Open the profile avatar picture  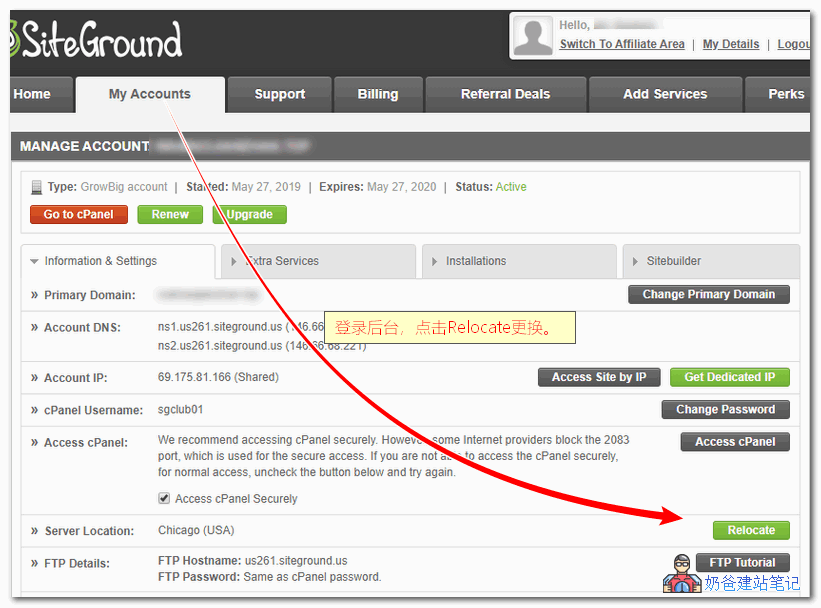coord(532,35)
